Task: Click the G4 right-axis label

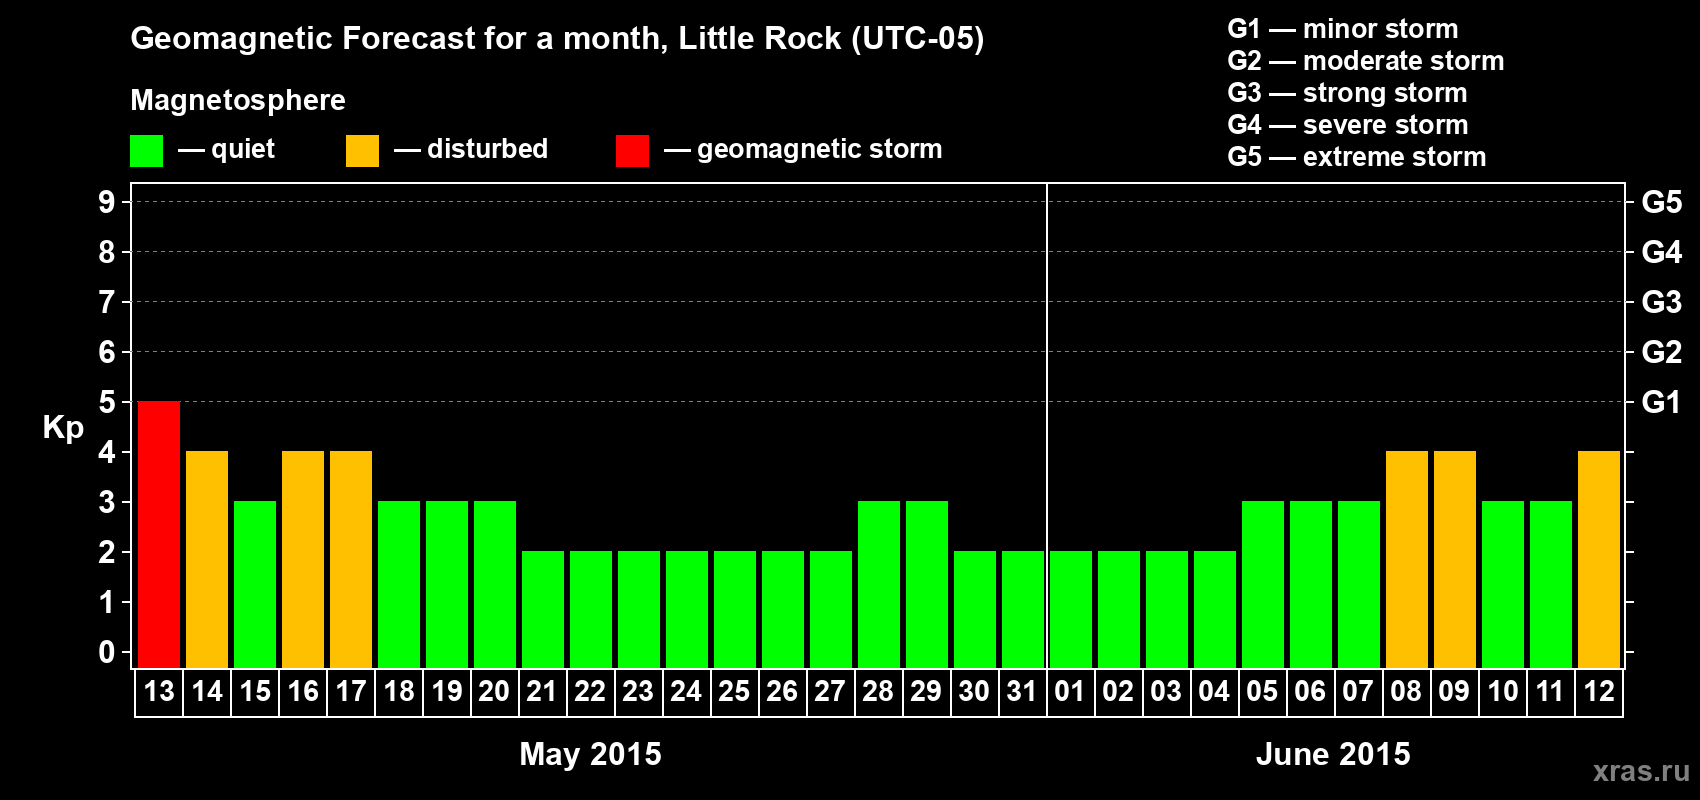Action: click(x=1662, y=252)
